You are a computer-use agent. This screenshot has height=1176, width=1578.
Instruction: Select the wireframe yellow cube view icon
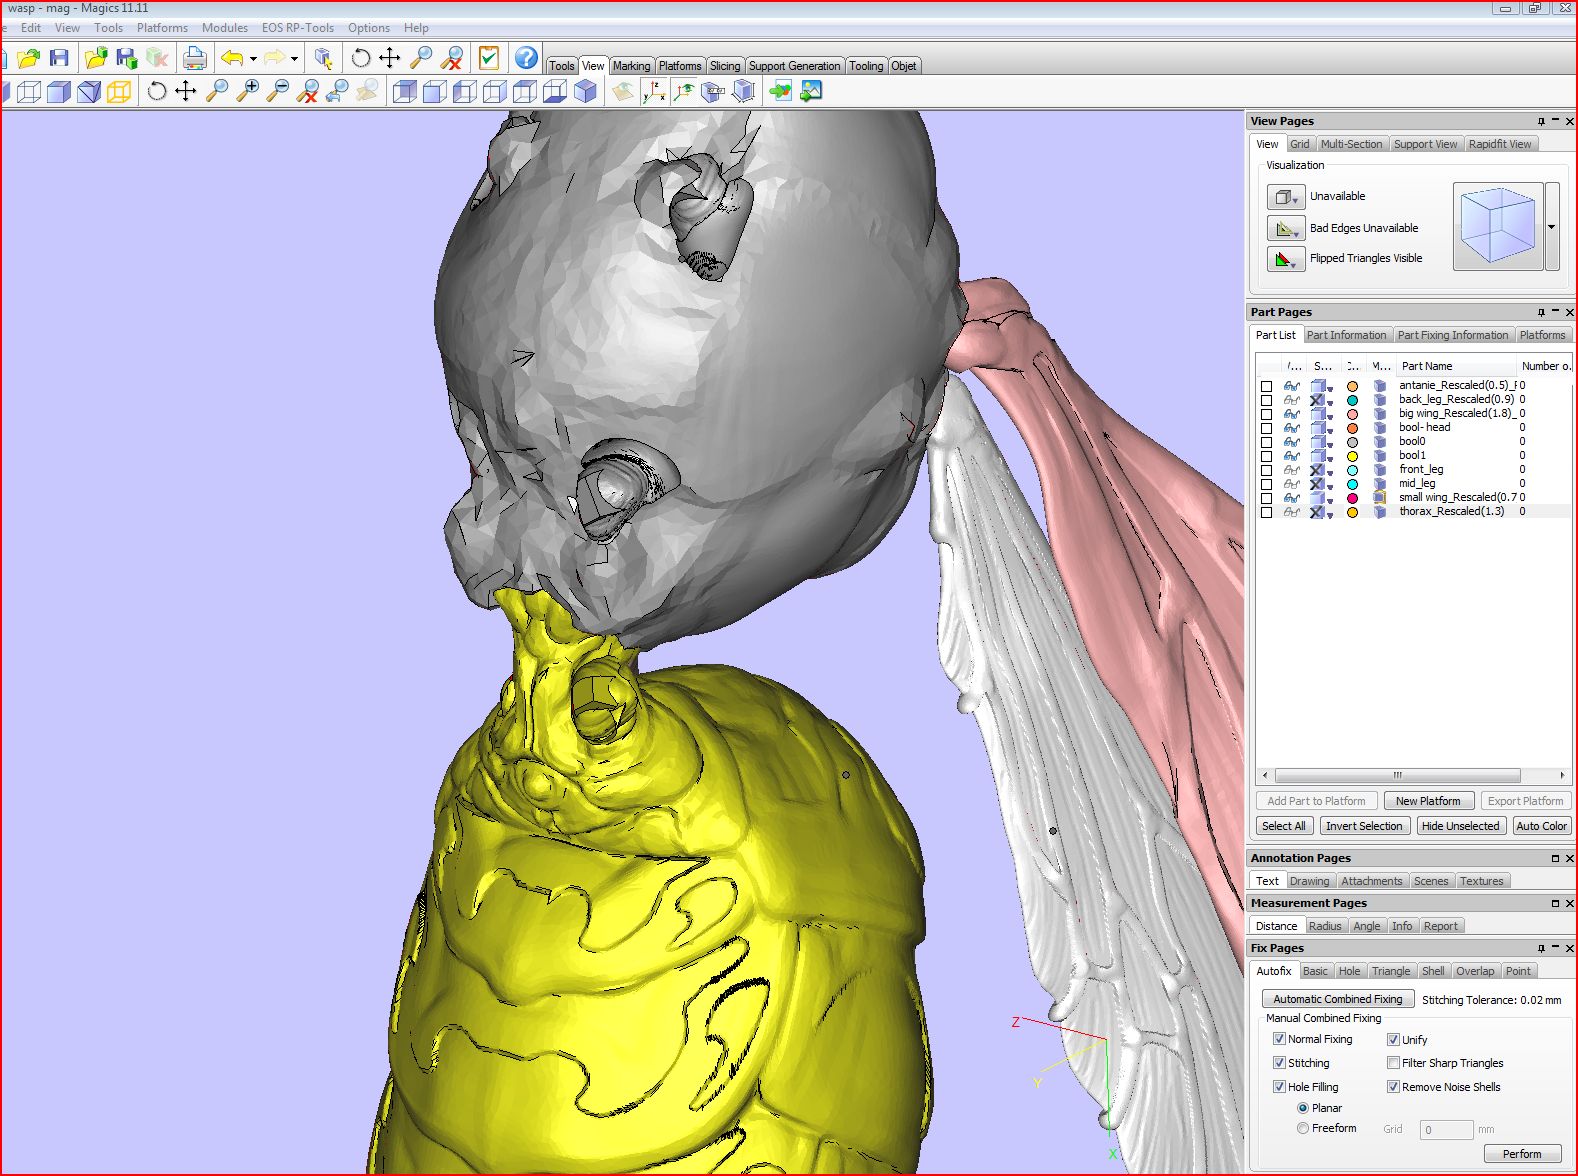[119, 92]
